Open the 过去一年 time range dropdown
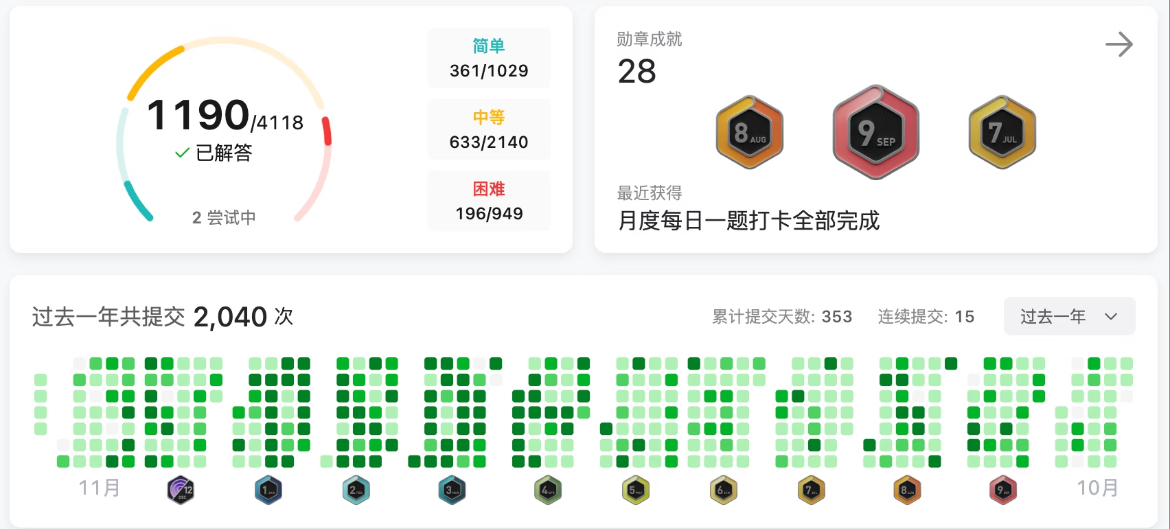 tap(1069, 316)
